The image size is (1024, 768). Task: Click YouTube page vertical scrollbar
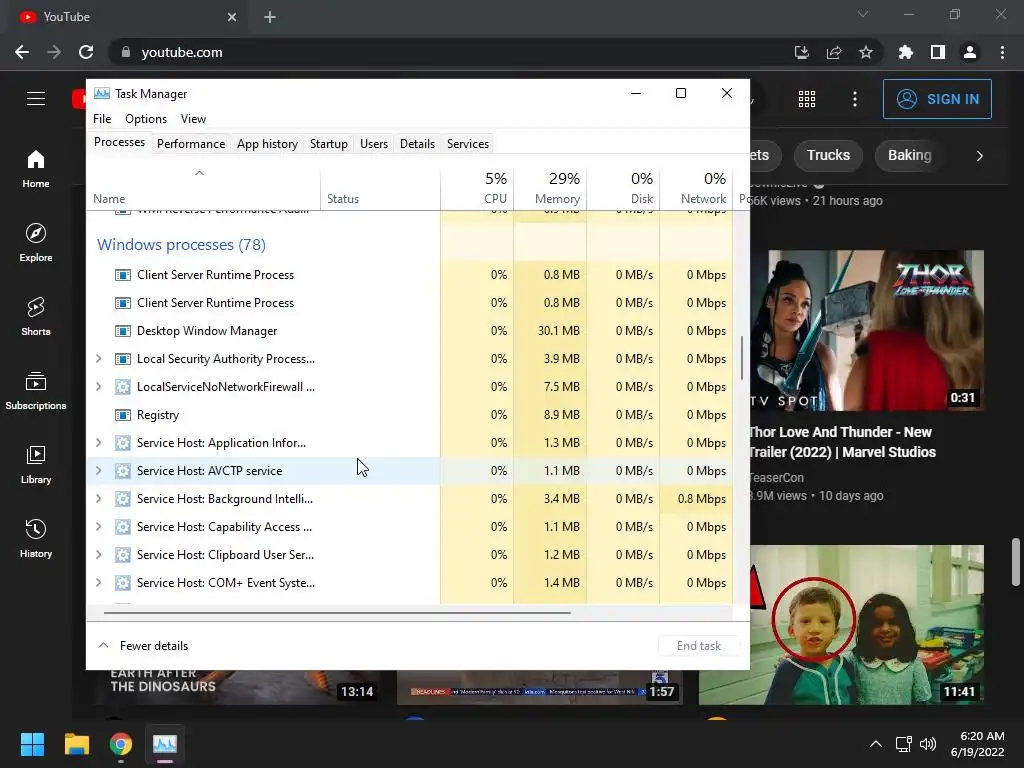pos(1016,562)
